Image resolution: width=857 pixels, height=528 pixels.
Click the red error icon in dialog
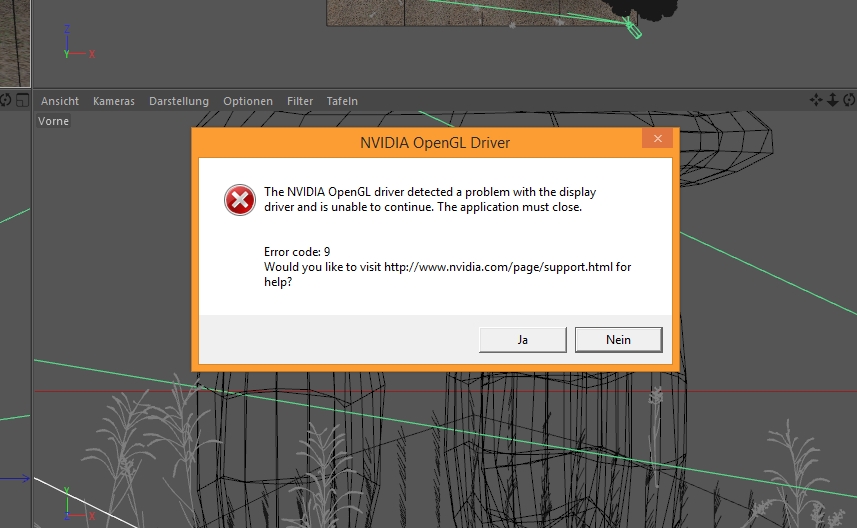pyautogui.click(x=239, y=200)
